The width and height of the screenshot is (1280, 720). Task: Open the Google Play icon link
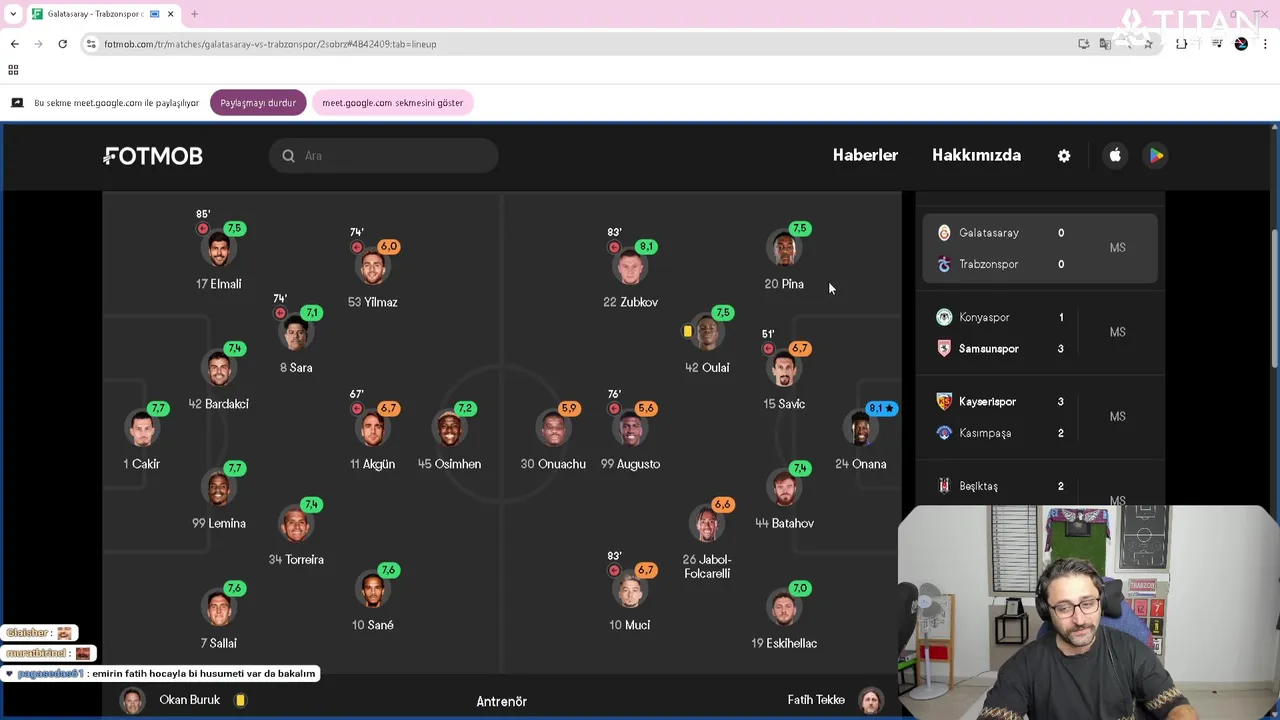1156,155
